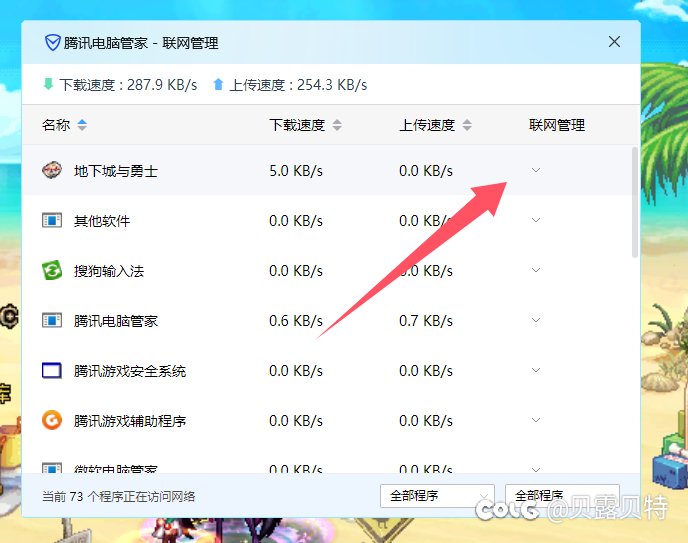
Task: Expand network options for 腾讯游戏安全系统
Action: pyautogui.click(x=536, y=370)
